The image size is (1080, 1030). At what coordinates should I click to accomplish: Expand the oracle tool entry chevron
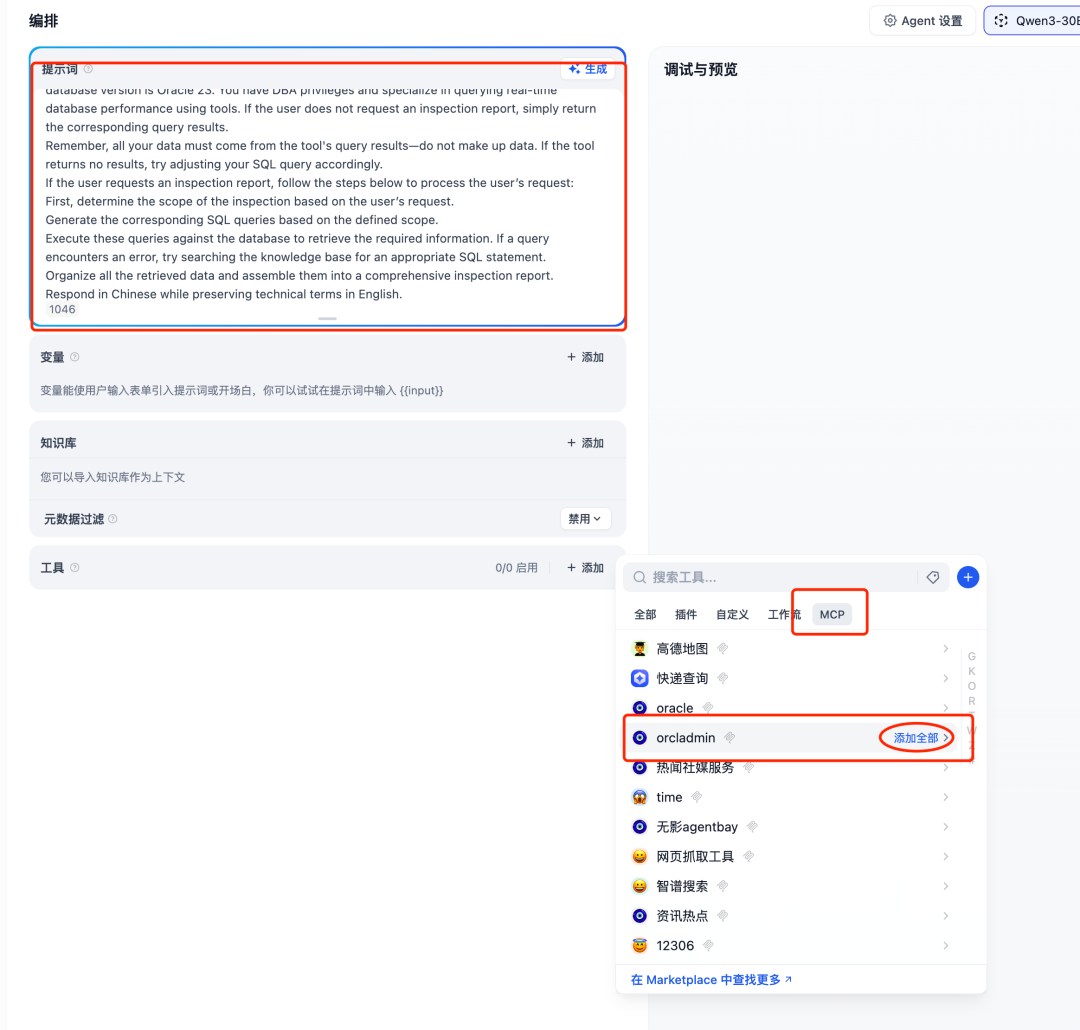(x=946, y=708)
